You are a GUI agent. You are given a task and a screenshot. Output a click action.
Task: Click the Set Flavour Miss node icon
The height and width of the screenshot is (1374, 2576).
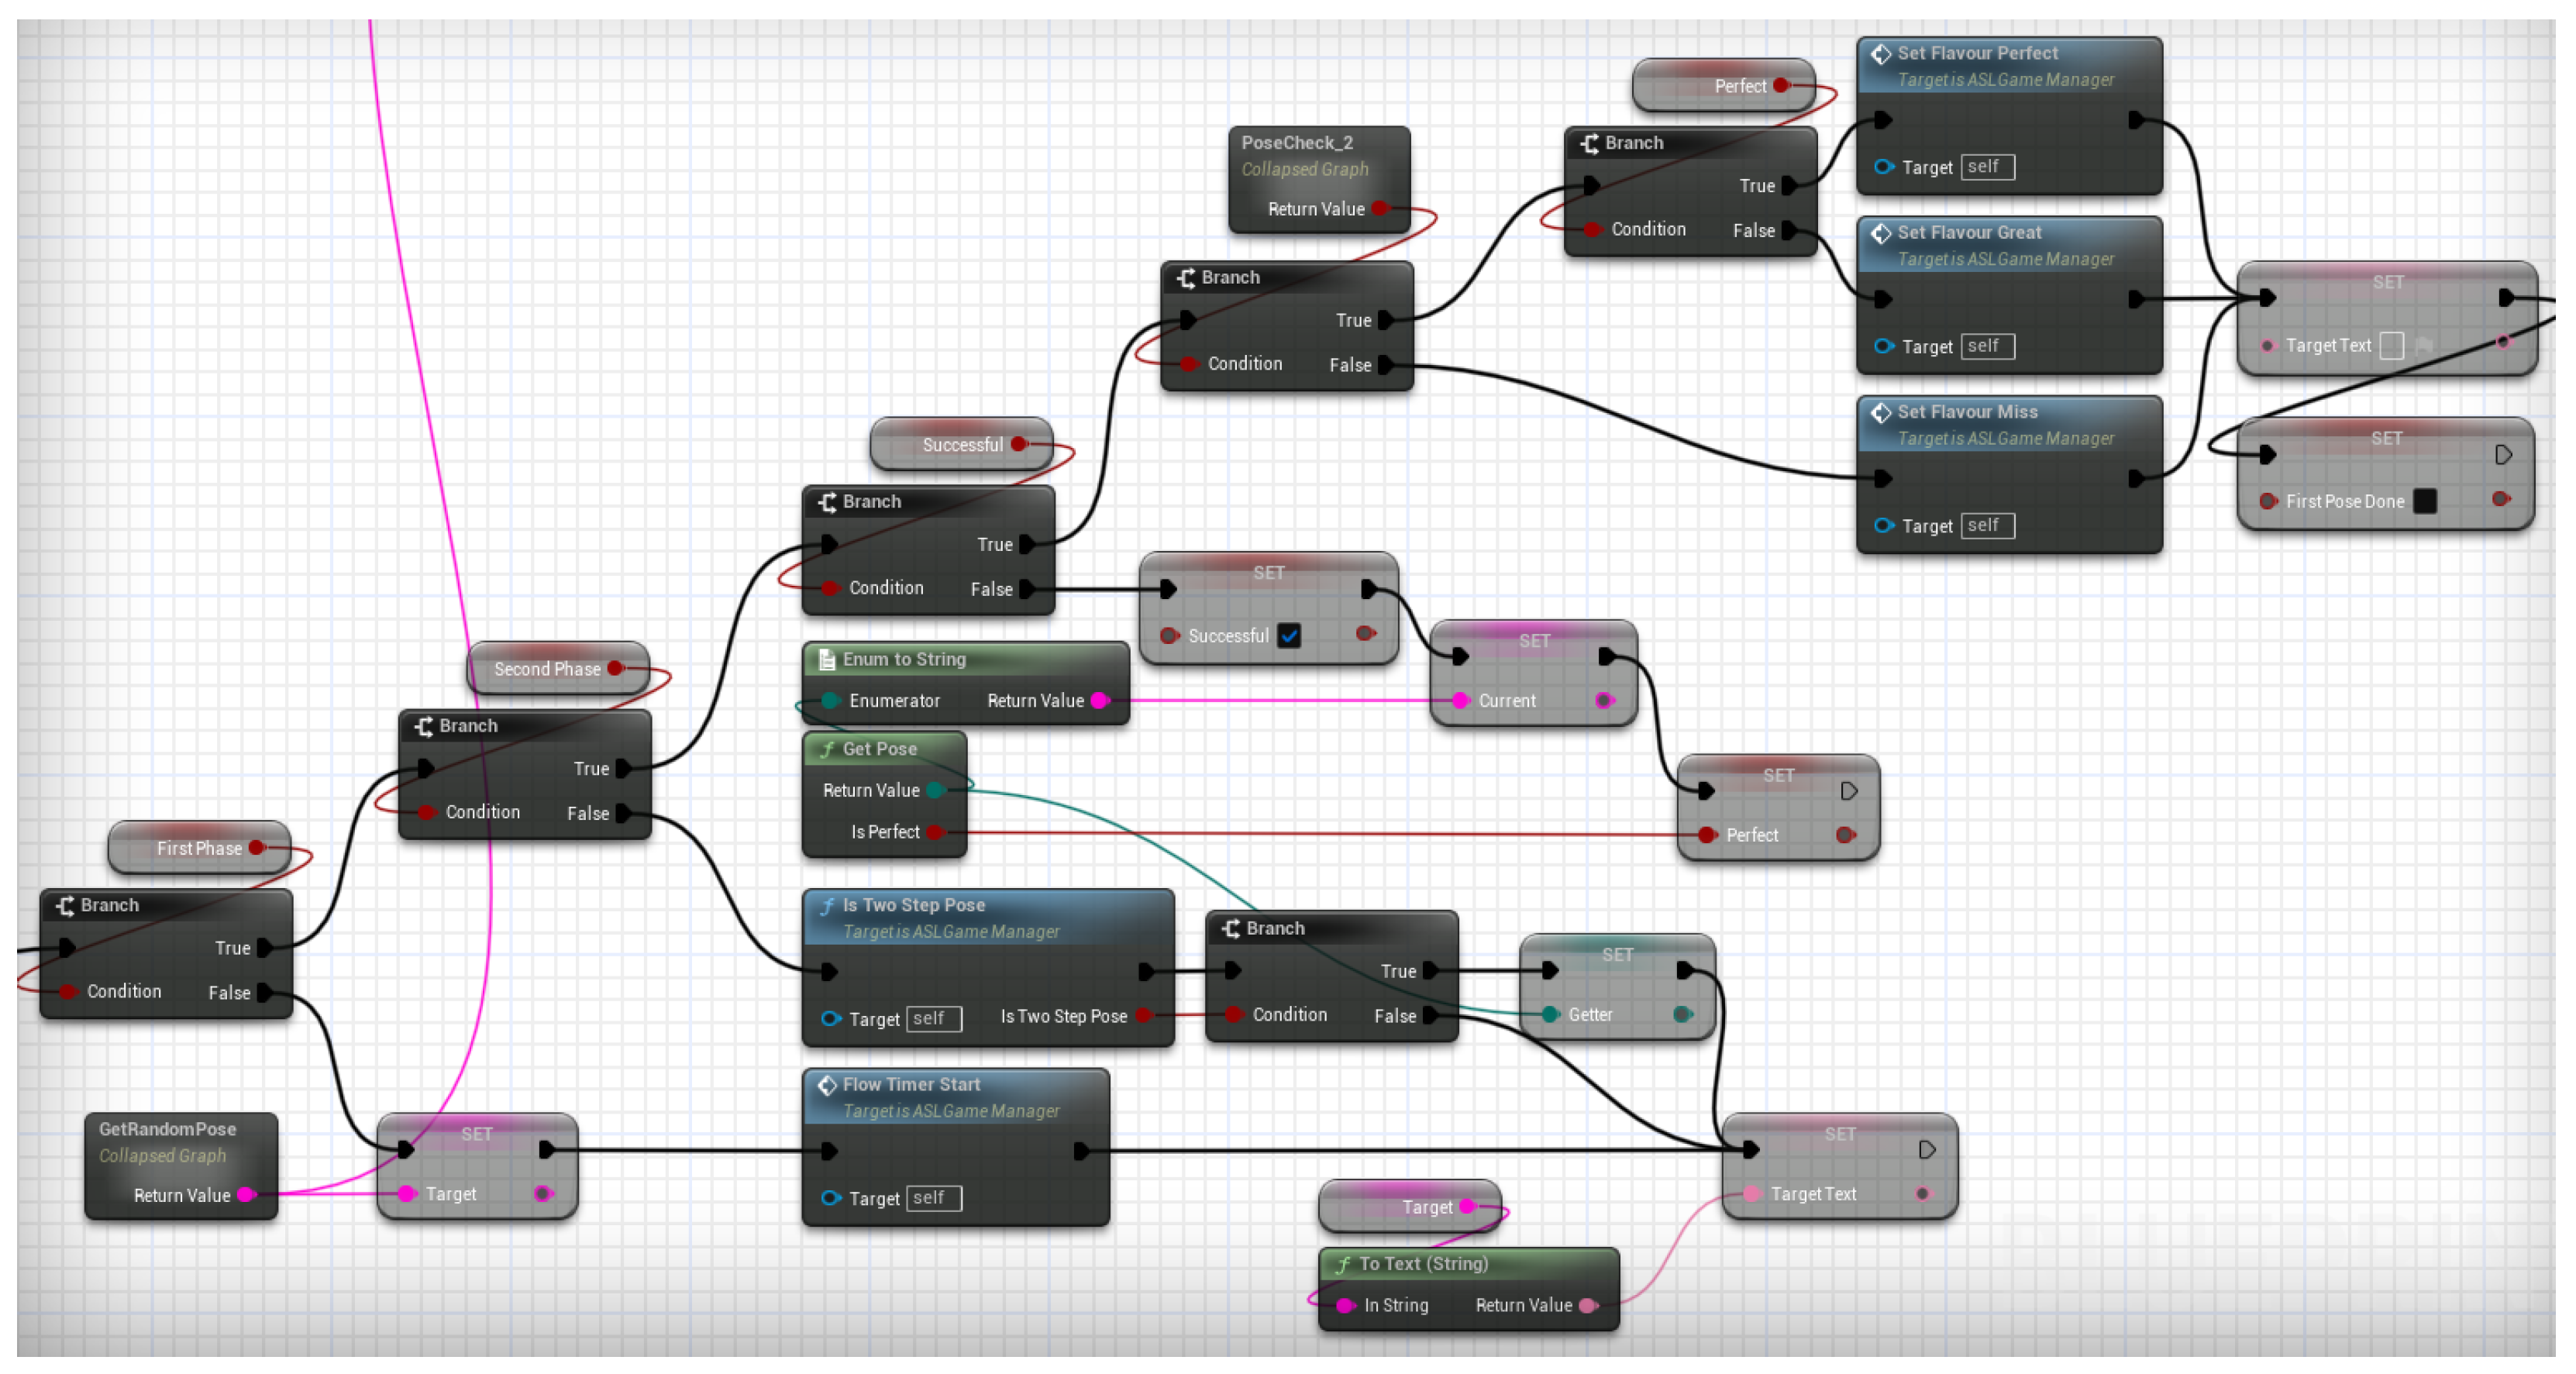pyautogui.click(x=1880, y=412)
